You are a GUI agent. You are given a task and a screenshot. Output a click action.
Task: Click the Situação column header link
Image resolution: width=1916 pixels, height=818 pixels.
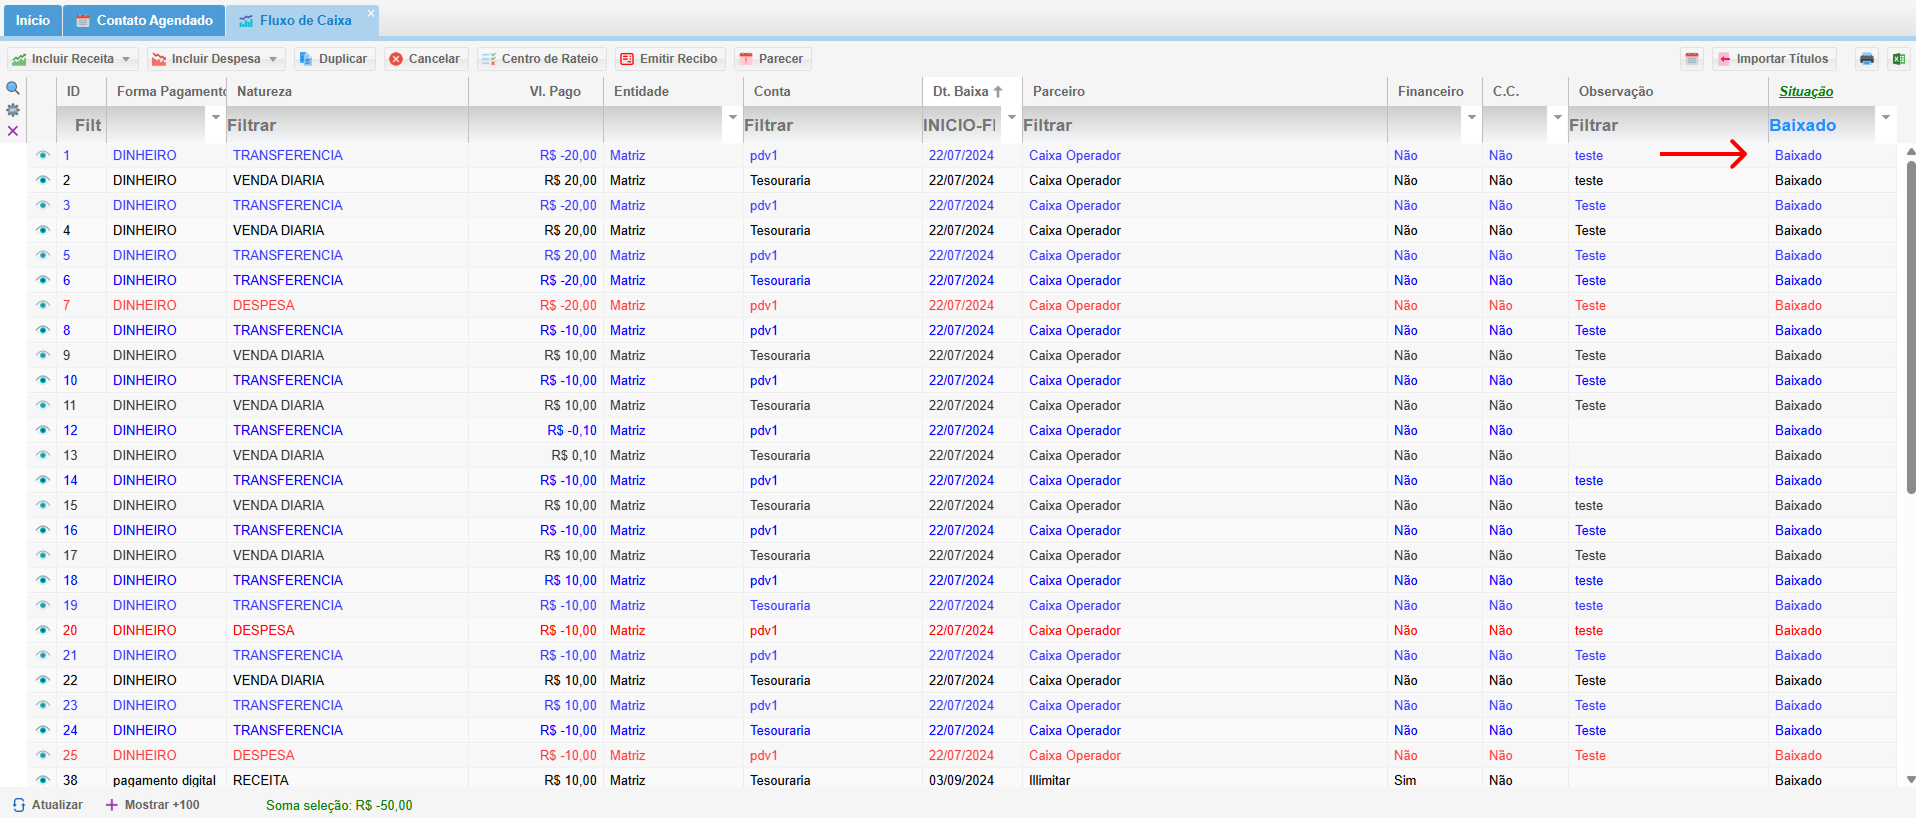coord(1806,91)
